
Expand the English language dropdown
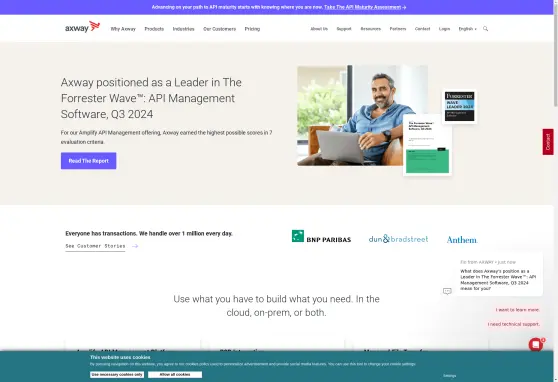pos(467,29)
